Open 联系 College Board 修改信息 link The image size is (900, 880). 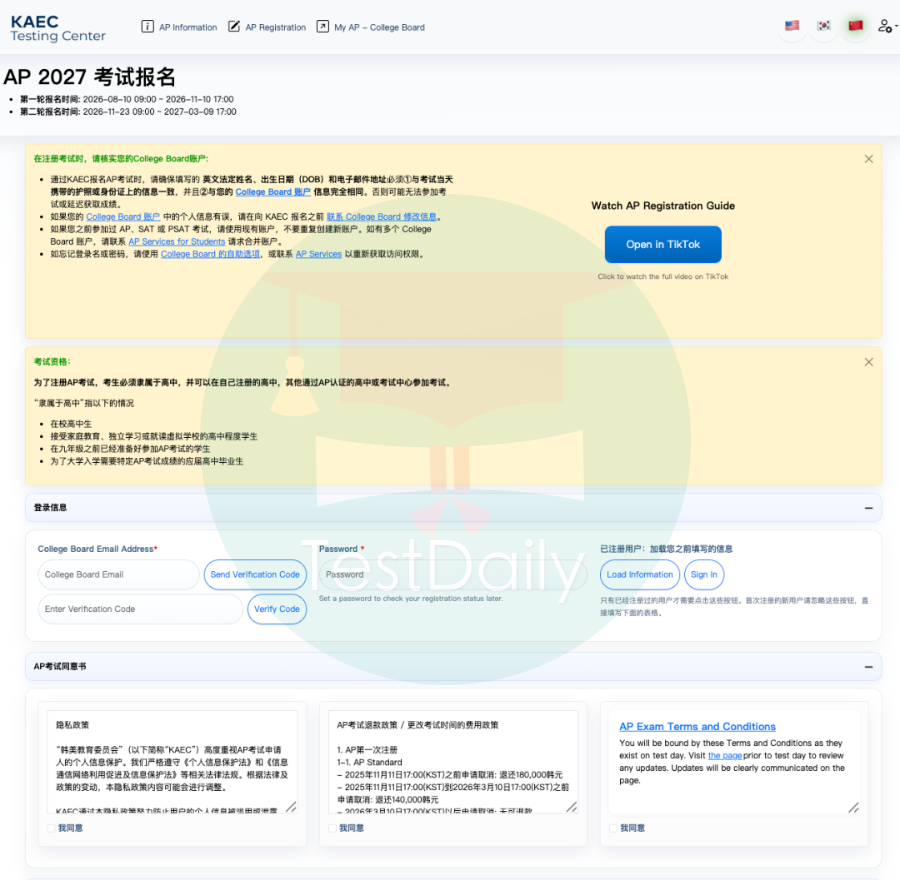point(381,216)
